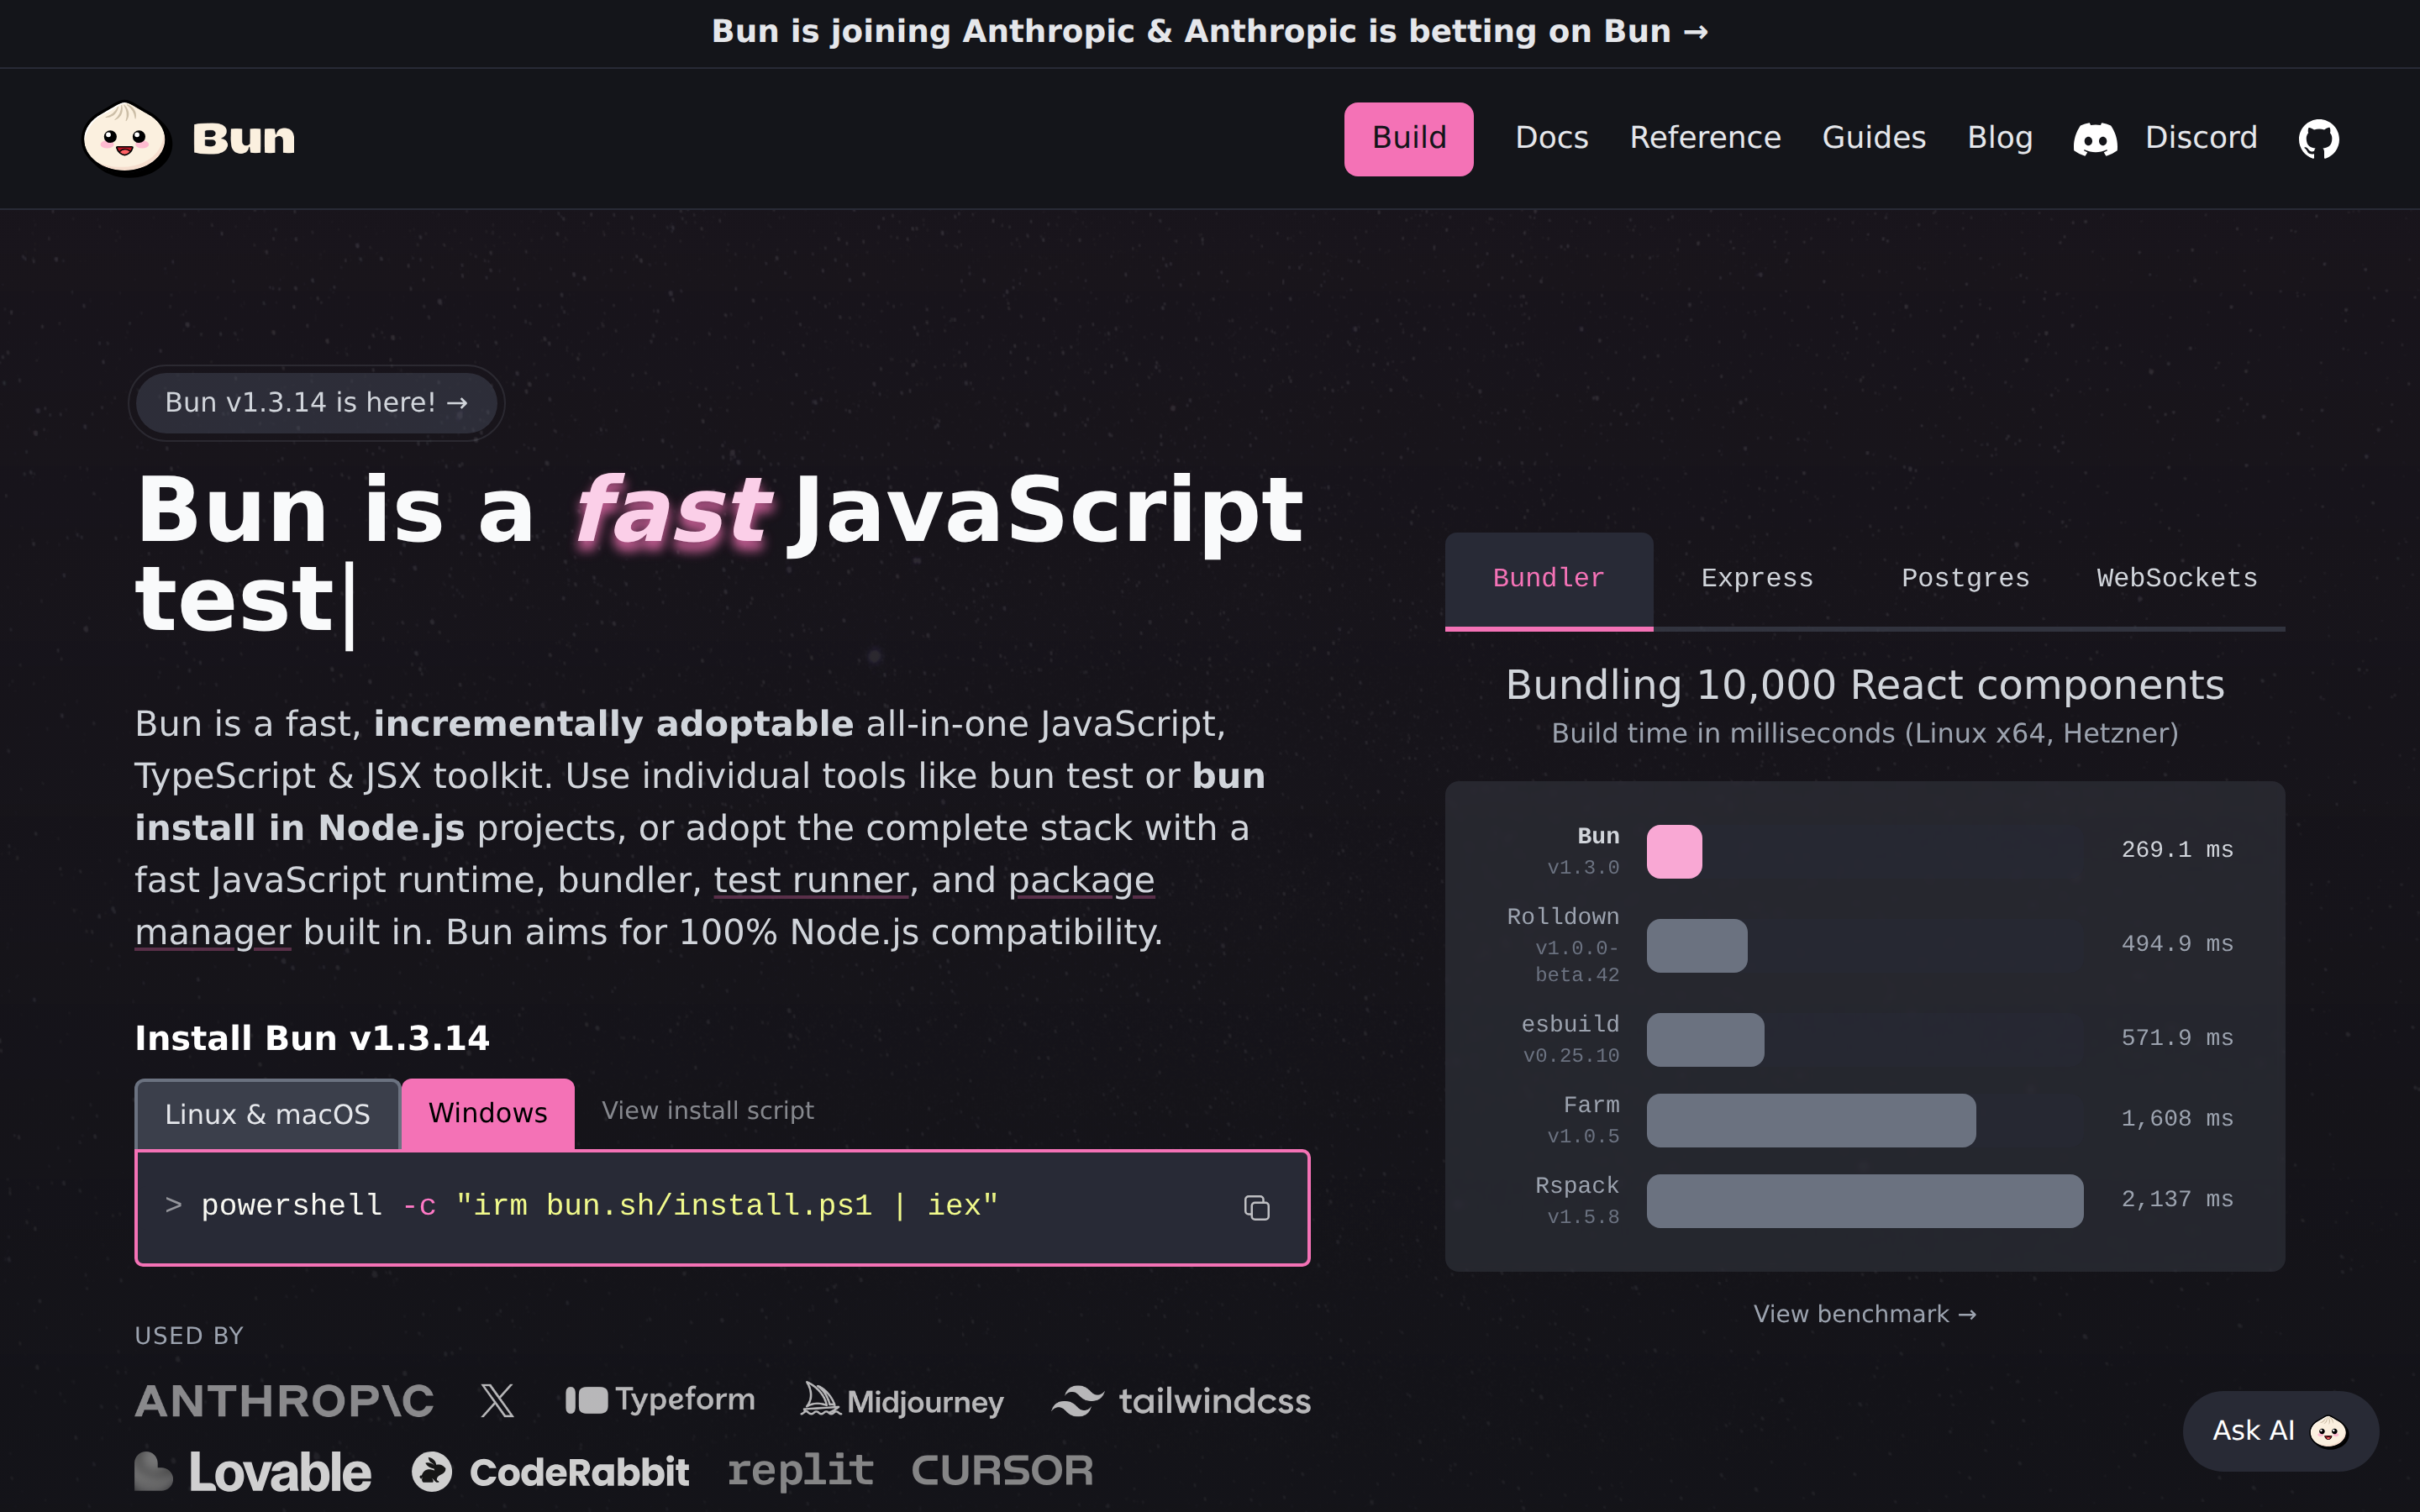Copy the powershell install command
Viewport: 2420px width, 1512px height.
(x=1256, y=1207)
